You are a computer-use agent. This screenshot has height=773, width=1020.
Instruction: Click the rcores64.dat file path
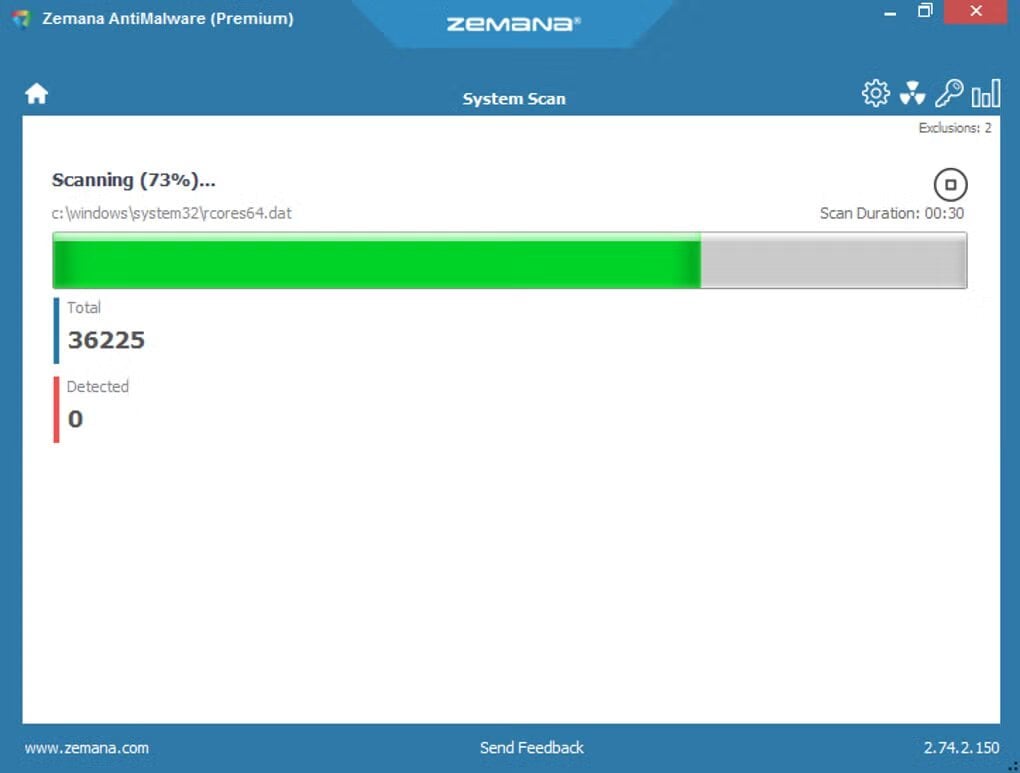coord(172,213)
